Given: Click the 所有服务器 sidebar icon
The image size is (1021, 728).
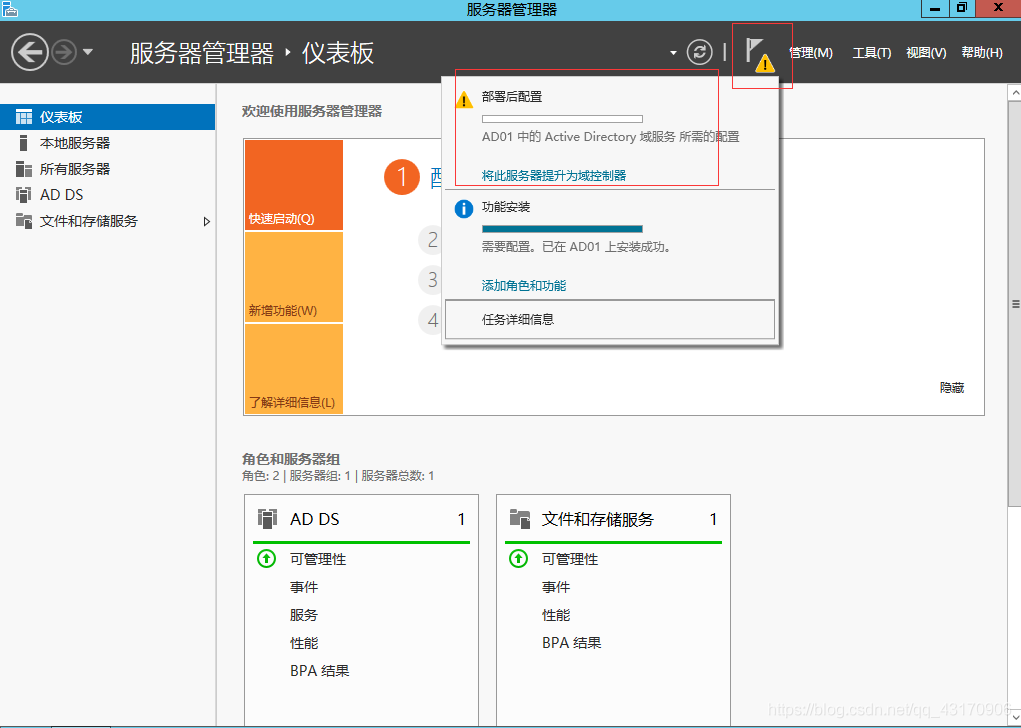Looking at the screenshot, I should click(x=24, y=169).
